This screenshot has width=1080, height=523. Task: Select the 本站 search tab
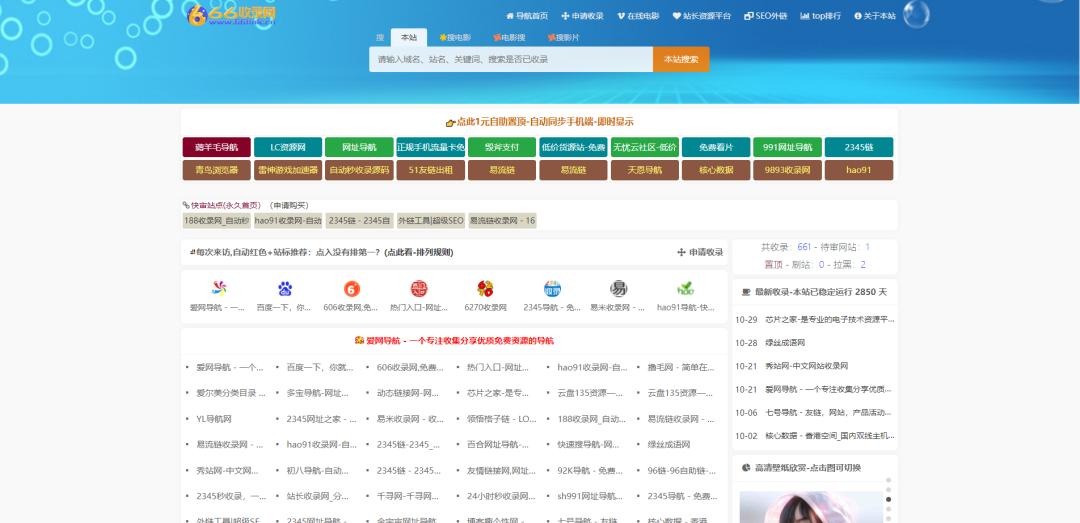point(409,37)
